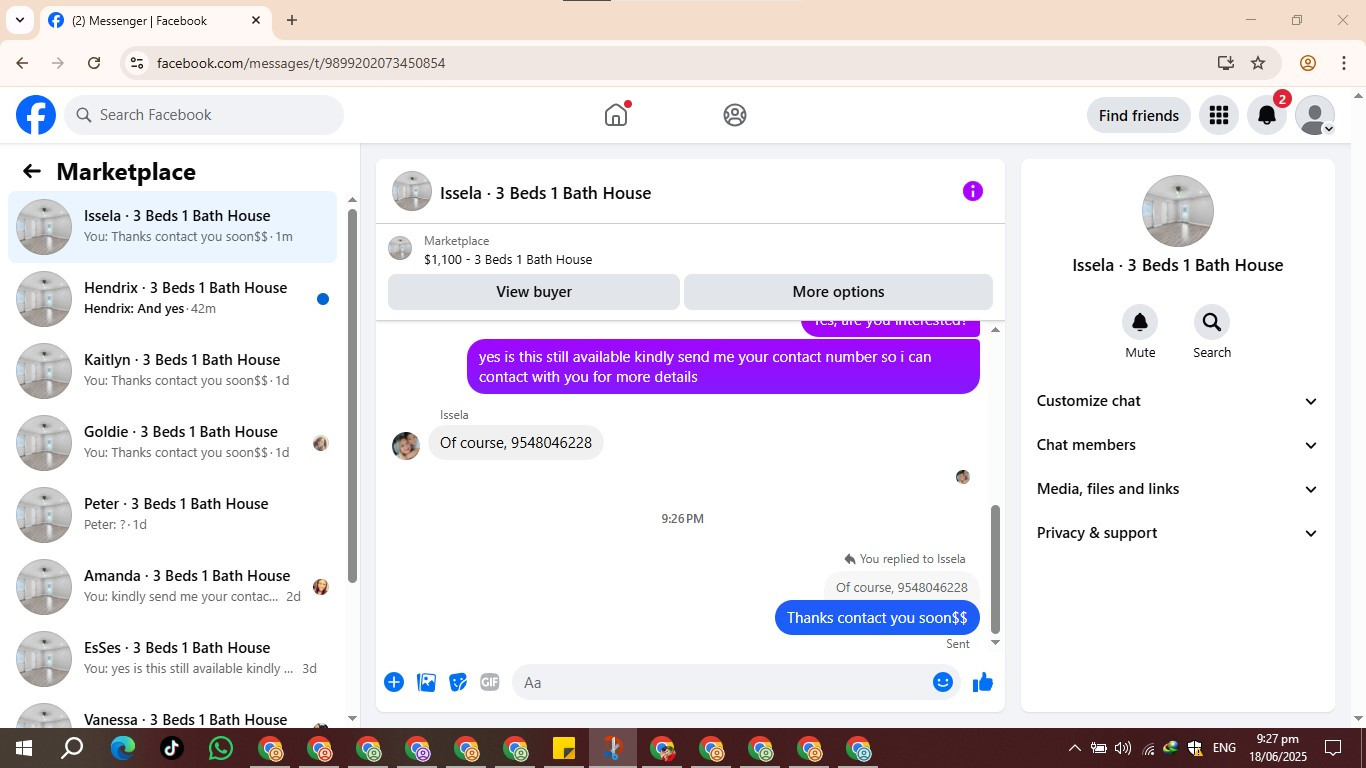Send a thumbs-up like
Image resolution: width=1366 pixels, height=768 pixels.
tap(983, 682)
